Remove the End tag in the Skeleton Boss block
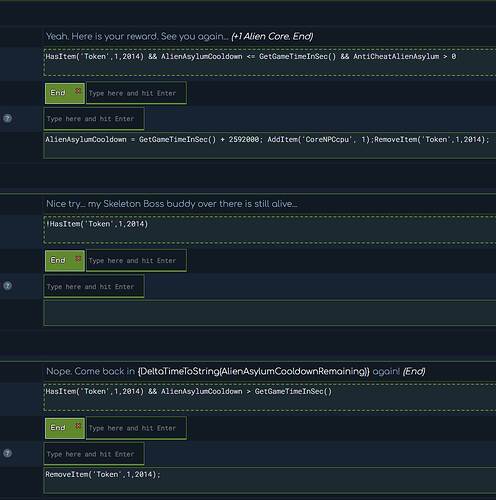Screen dimensions: 496x500 78,258
